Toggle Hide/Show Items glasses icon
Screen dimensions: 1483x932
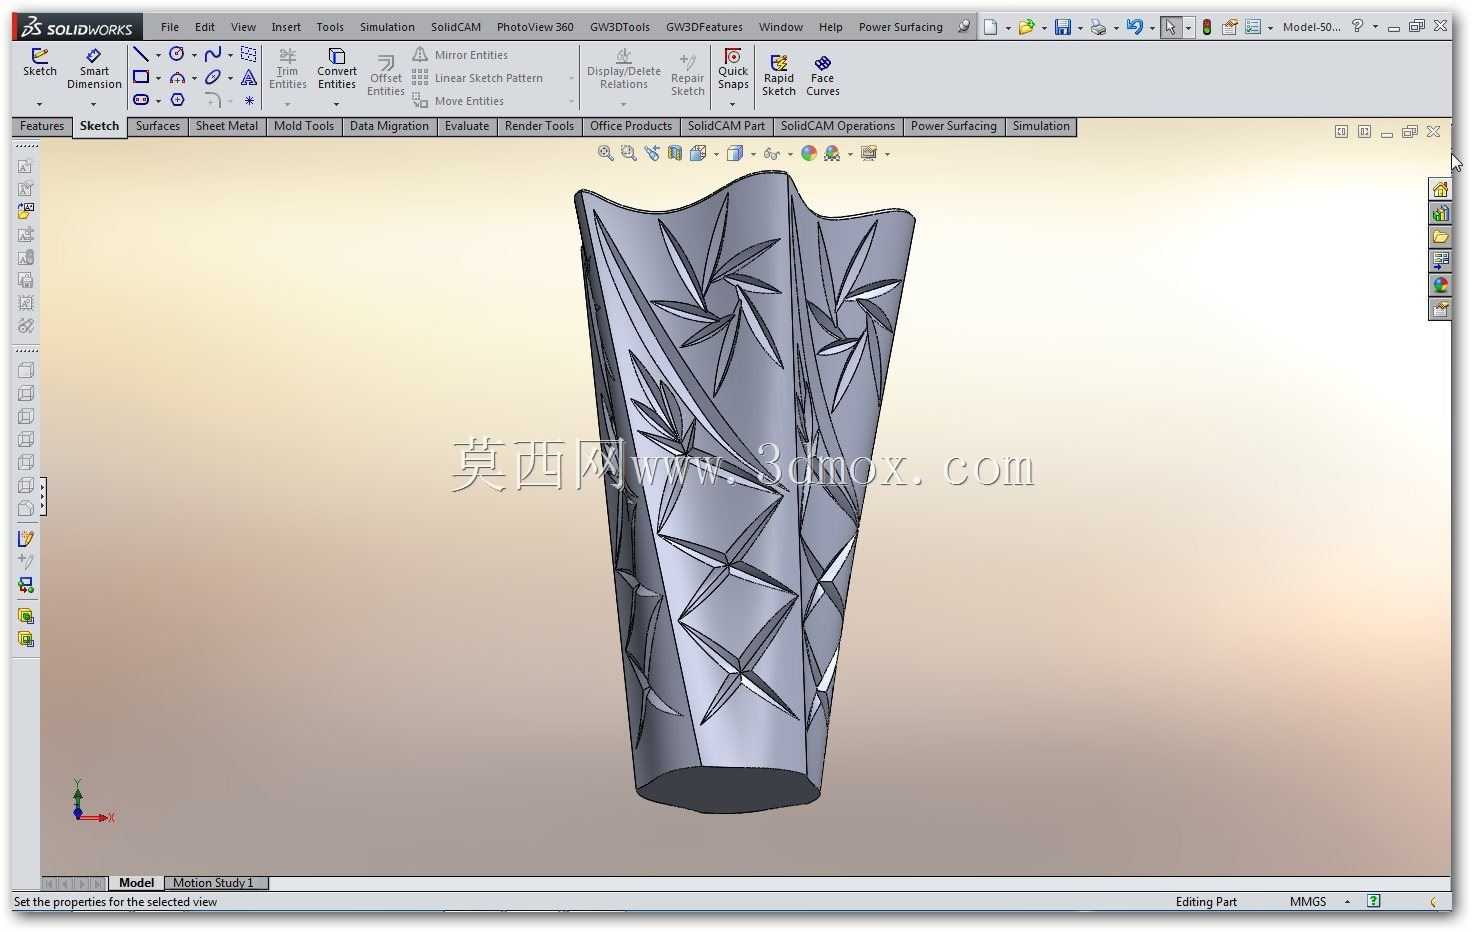tap(771, 153)
